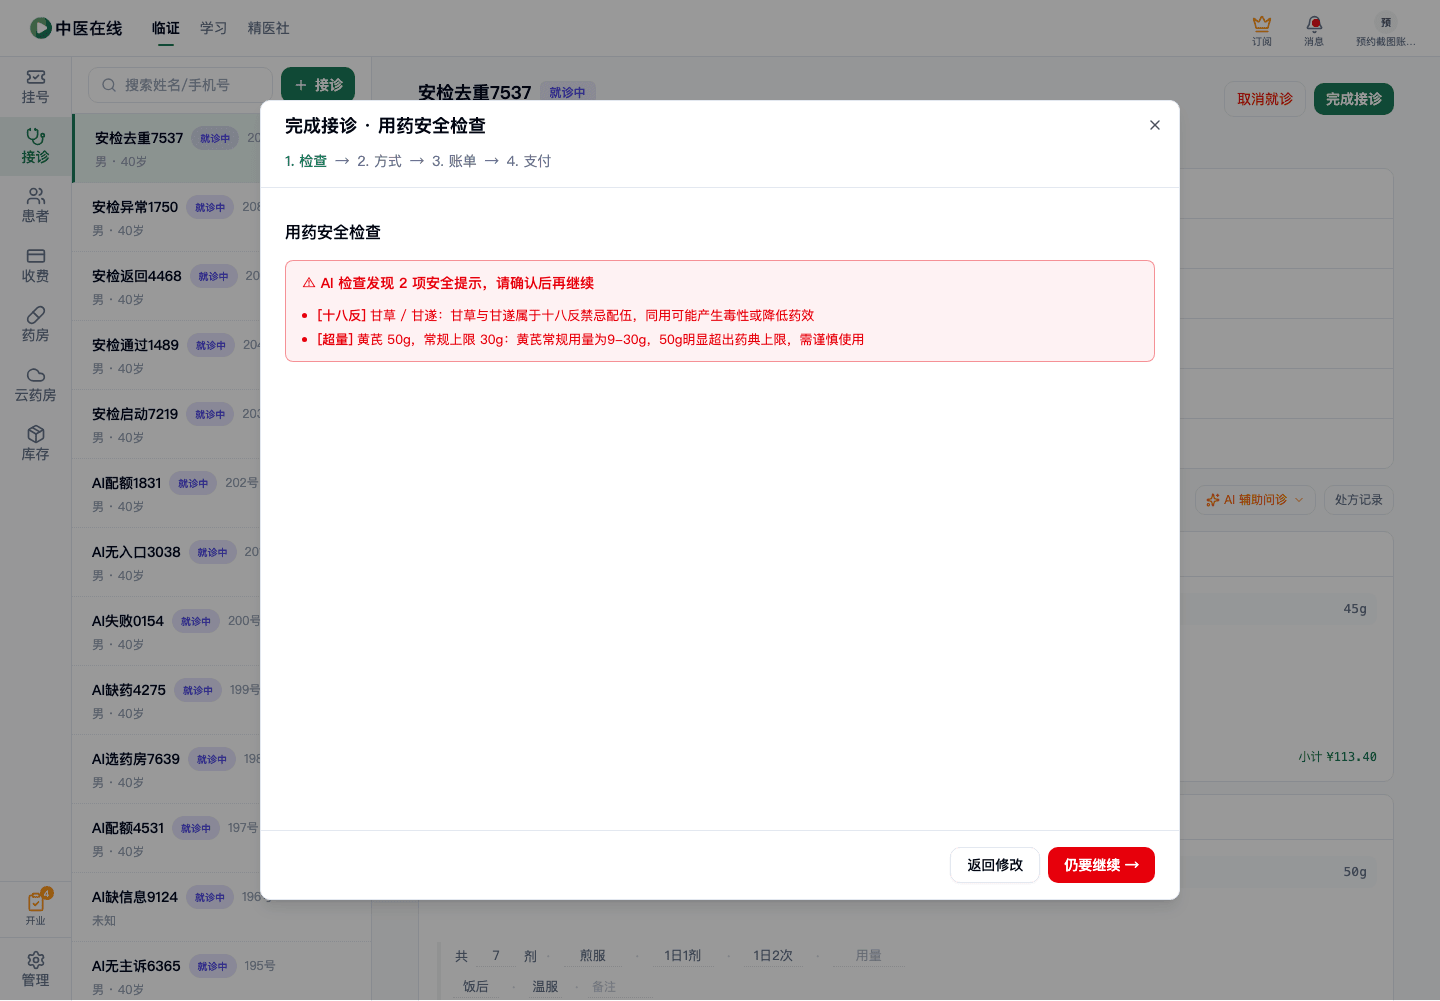Open the 处方记录 button
Viewport: 1440px width, 1001px height.
pos(1358,500)
